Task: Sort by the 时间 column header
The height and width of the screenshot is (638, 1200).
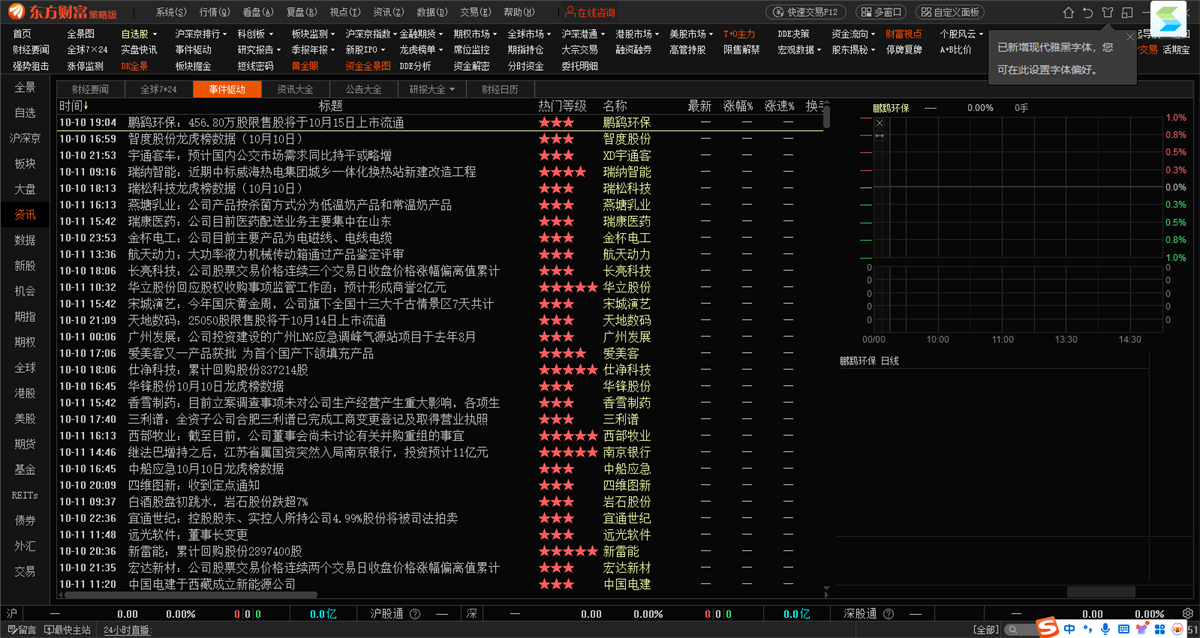Action: (73, 106)
